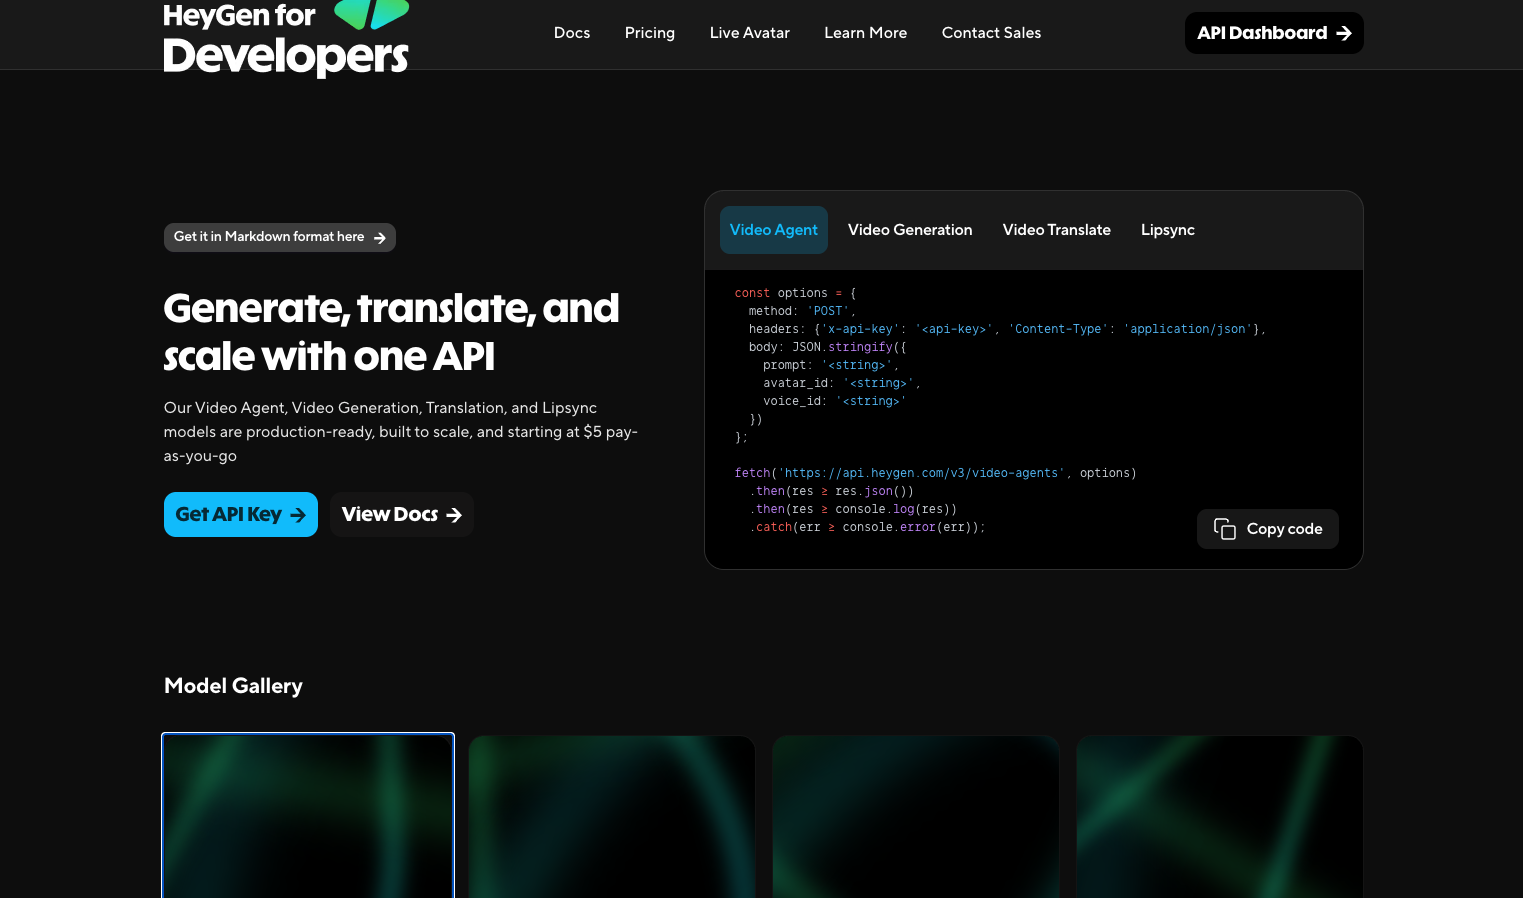Screen dimensions: 1523x898
Task: Click the arrow on Get API Key button
Action: click(x=297, y=514)
